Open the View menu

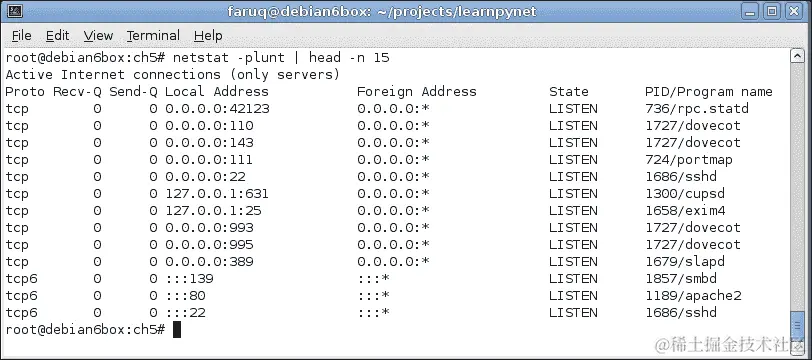(98, 36)
